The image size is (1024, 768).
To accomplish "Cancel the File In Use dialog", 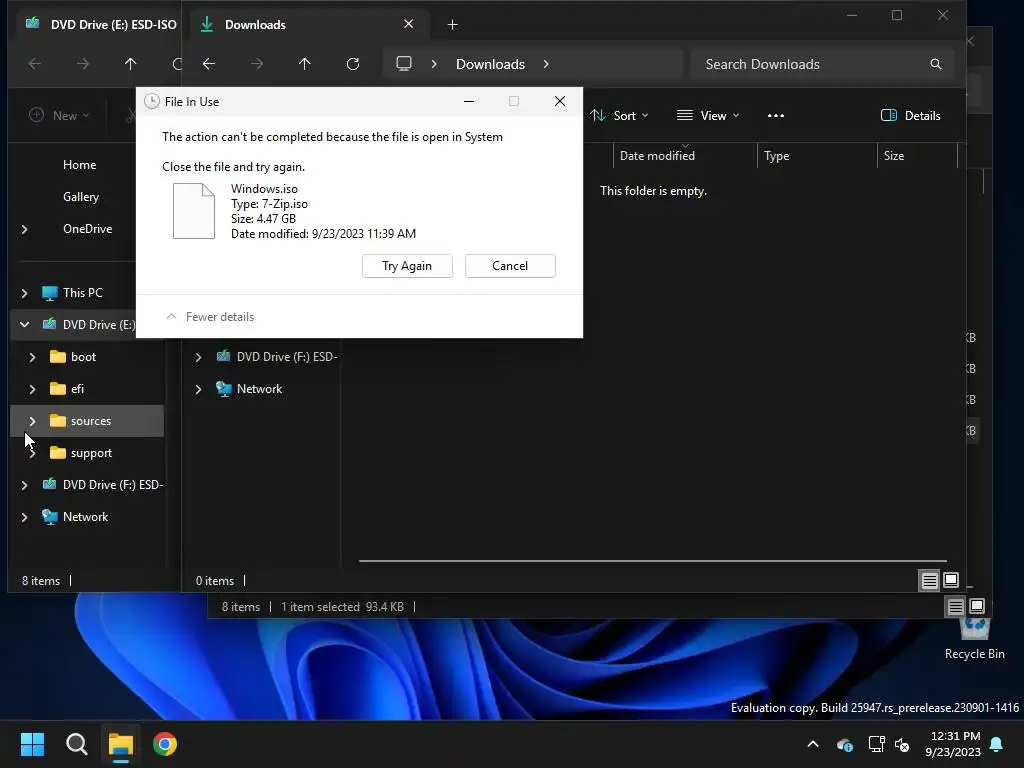I will coord(510,266).
